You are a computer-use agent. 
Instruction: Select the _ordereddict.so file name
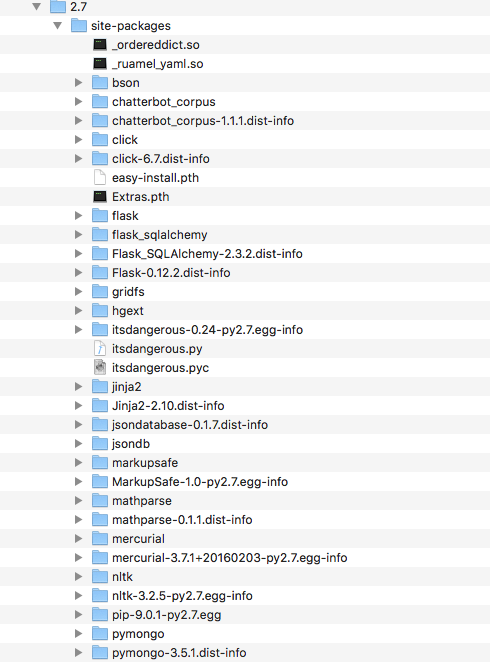(x=156, y=45)
